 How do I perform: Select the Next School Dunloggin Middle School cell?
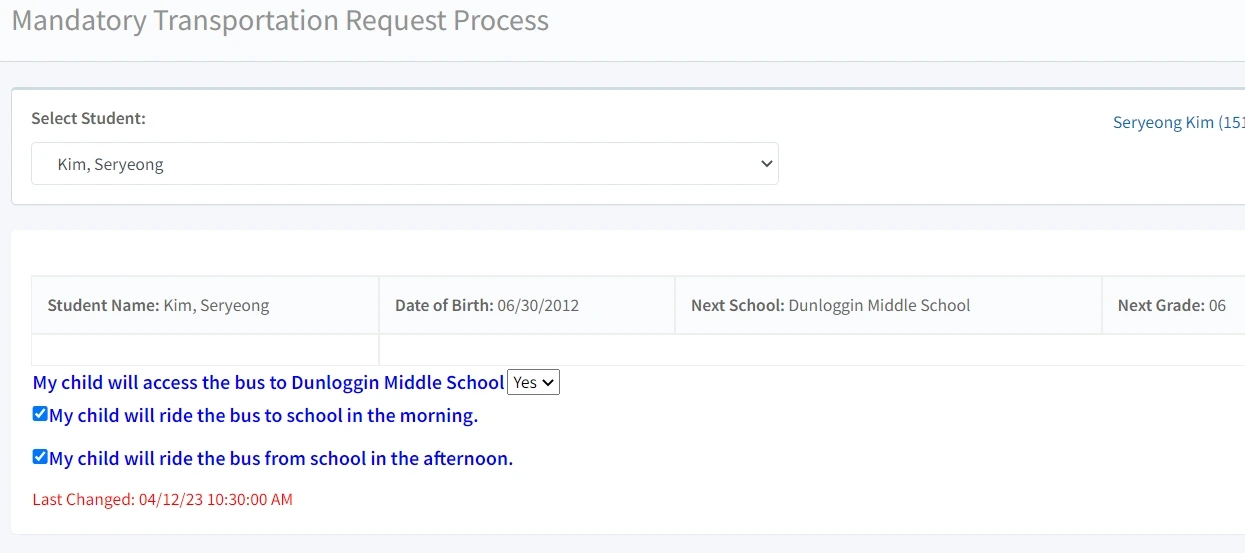(889, 305)
